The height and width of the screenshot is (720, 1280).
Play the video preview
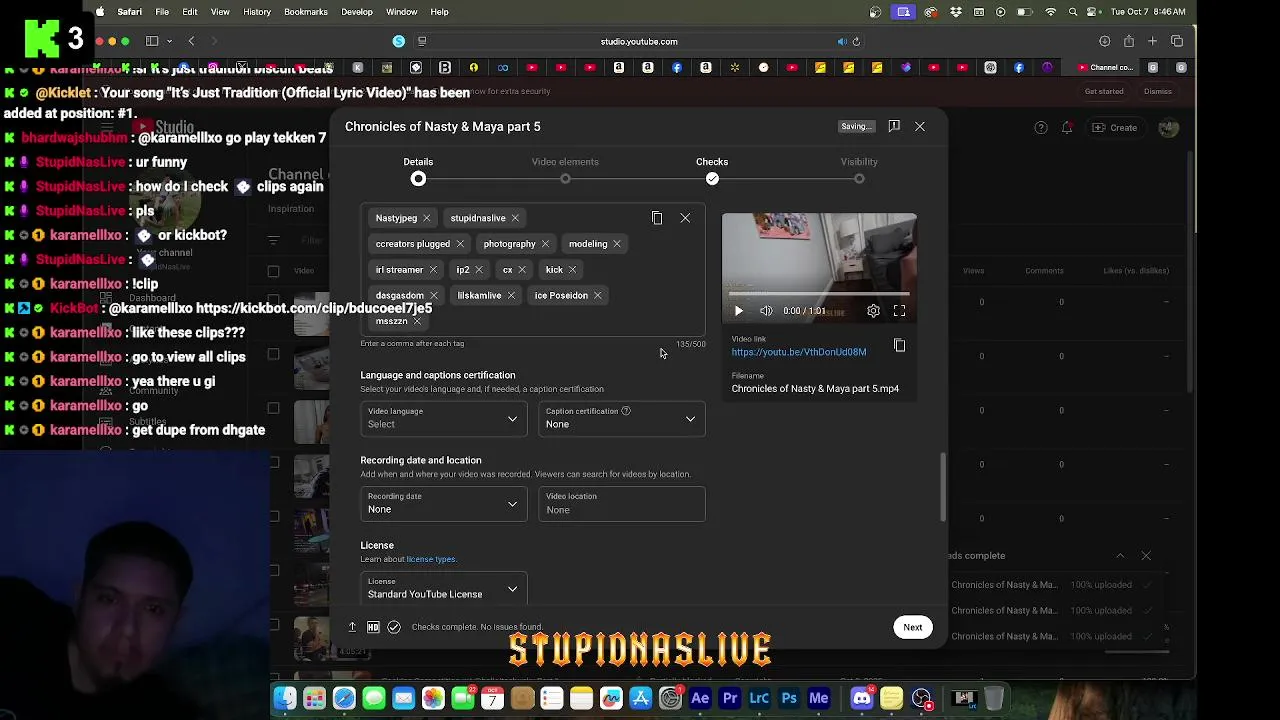[x=739, y=311]
